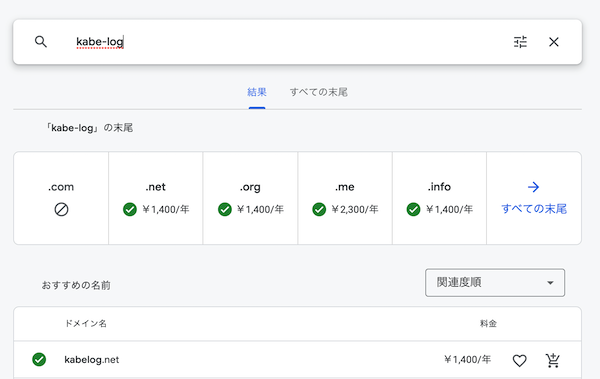Click the unavailable icon under .com

tap(61, 209)
